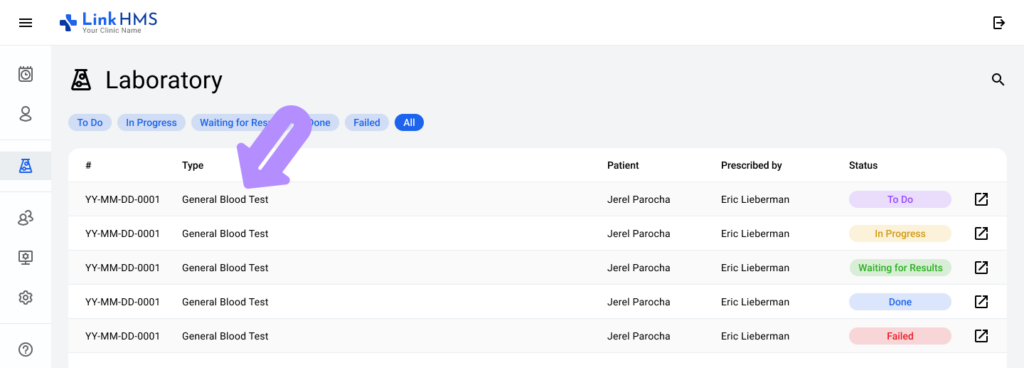1024x368 pixels.
Task: Select the Laboratory flask sidebar icon
Action: pos(25,166)
